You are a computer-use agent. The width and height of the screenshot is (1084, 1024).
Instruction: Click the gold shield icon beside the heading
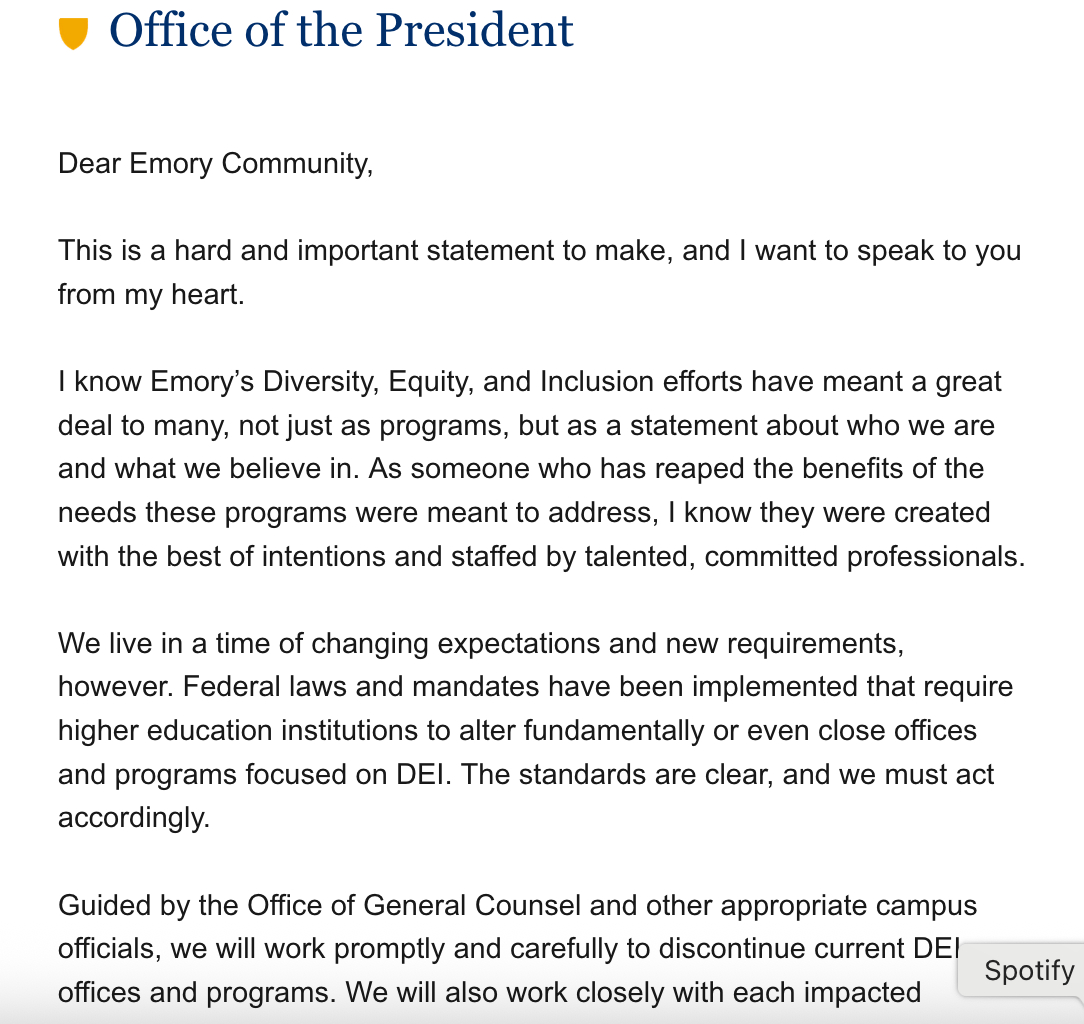pyautogui.click(x=74, y=33)
